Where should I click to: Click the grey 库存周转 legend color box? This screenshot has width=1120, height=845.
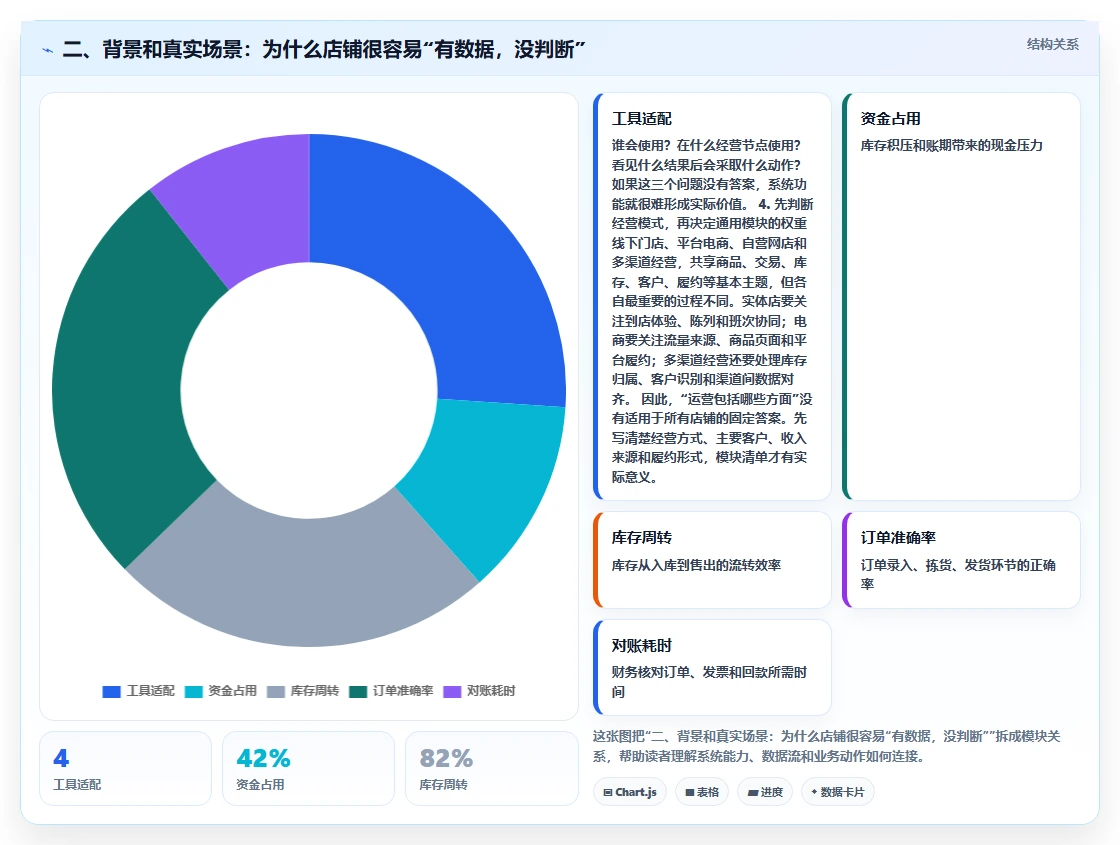(276, 691)
